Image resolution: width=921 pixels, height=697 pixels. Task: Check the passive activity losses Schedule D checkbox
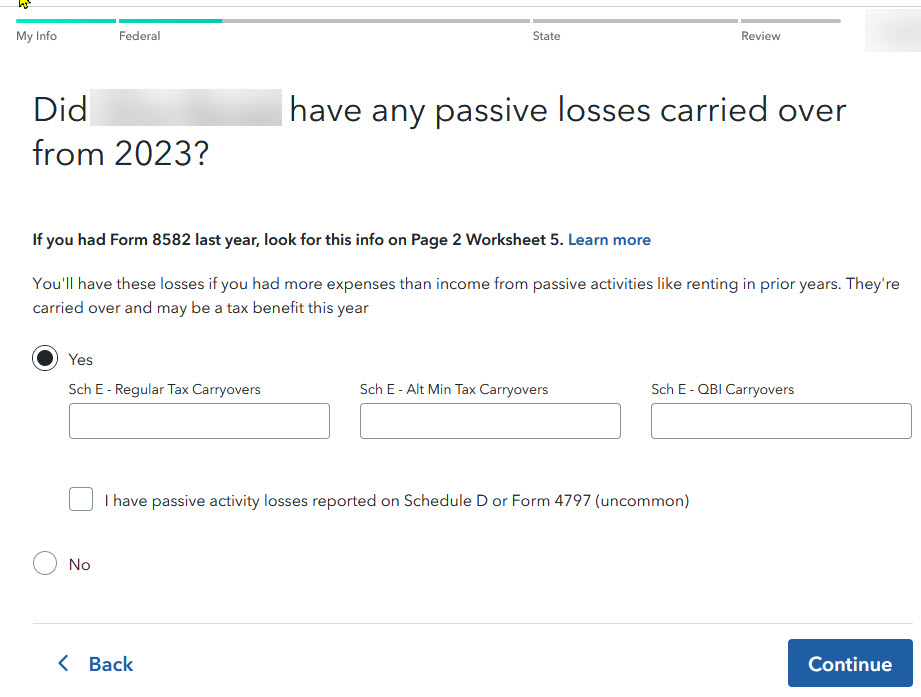[81, 500]
